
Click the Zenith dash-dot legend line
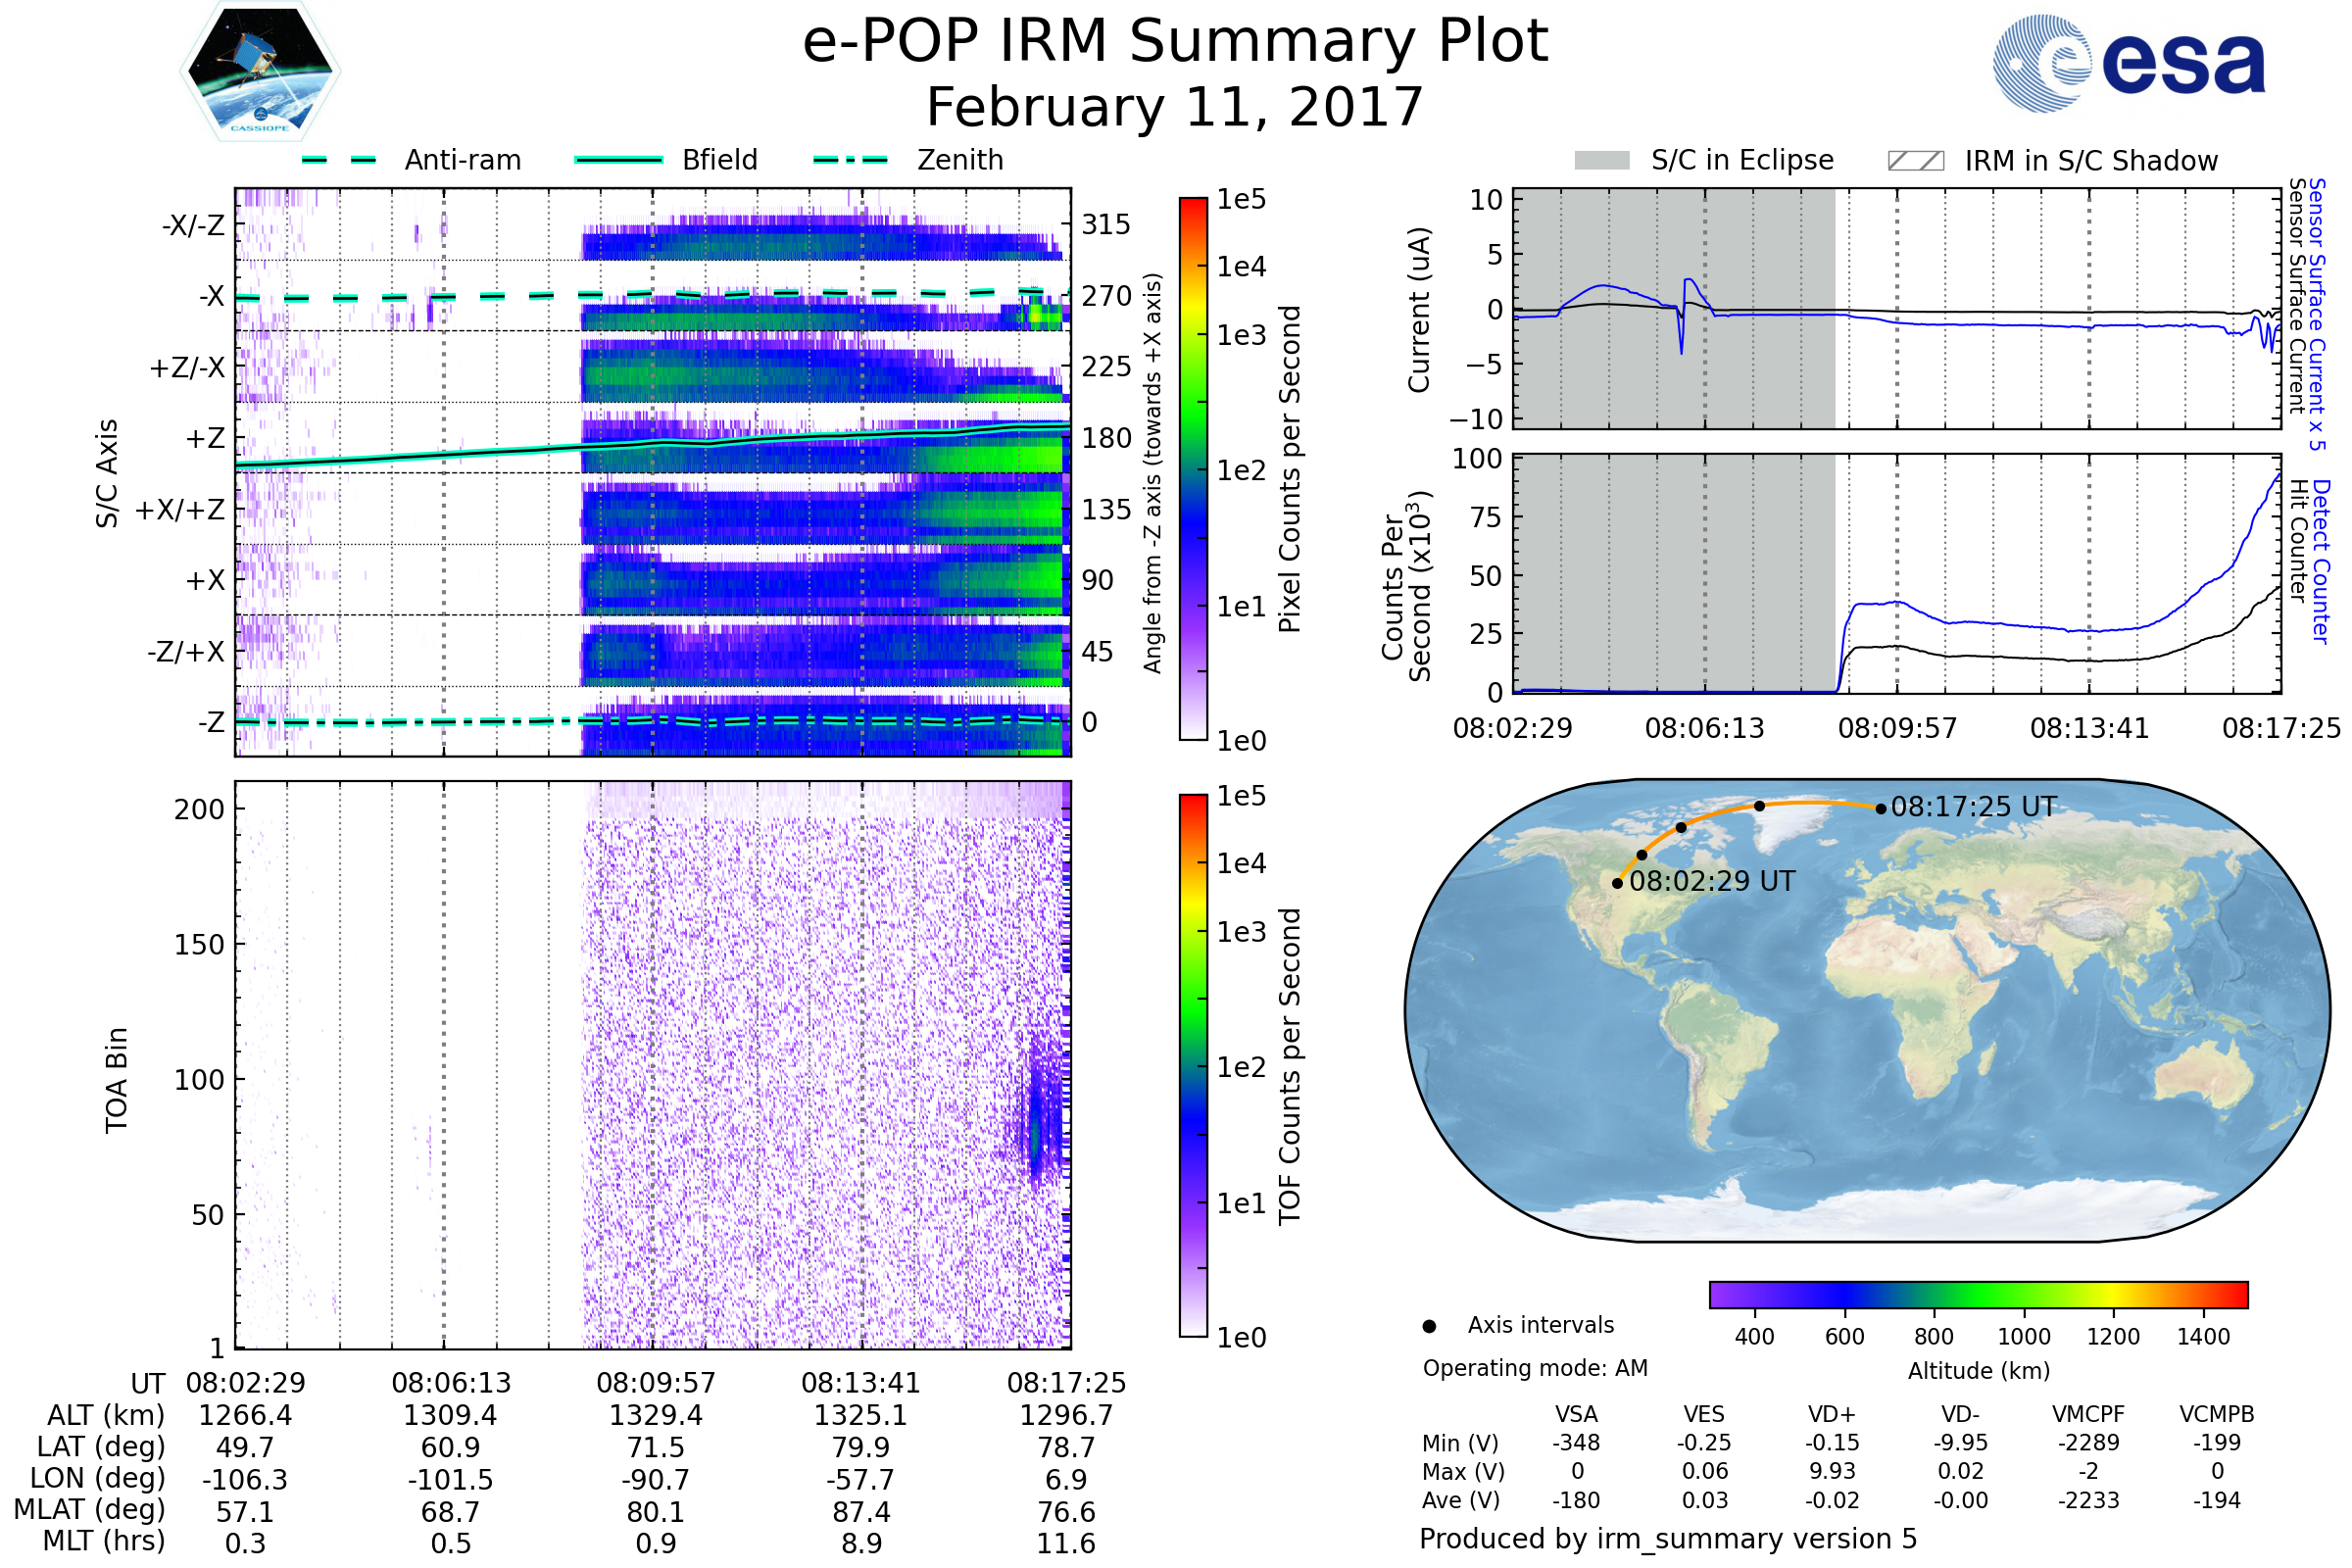[850, 160]
